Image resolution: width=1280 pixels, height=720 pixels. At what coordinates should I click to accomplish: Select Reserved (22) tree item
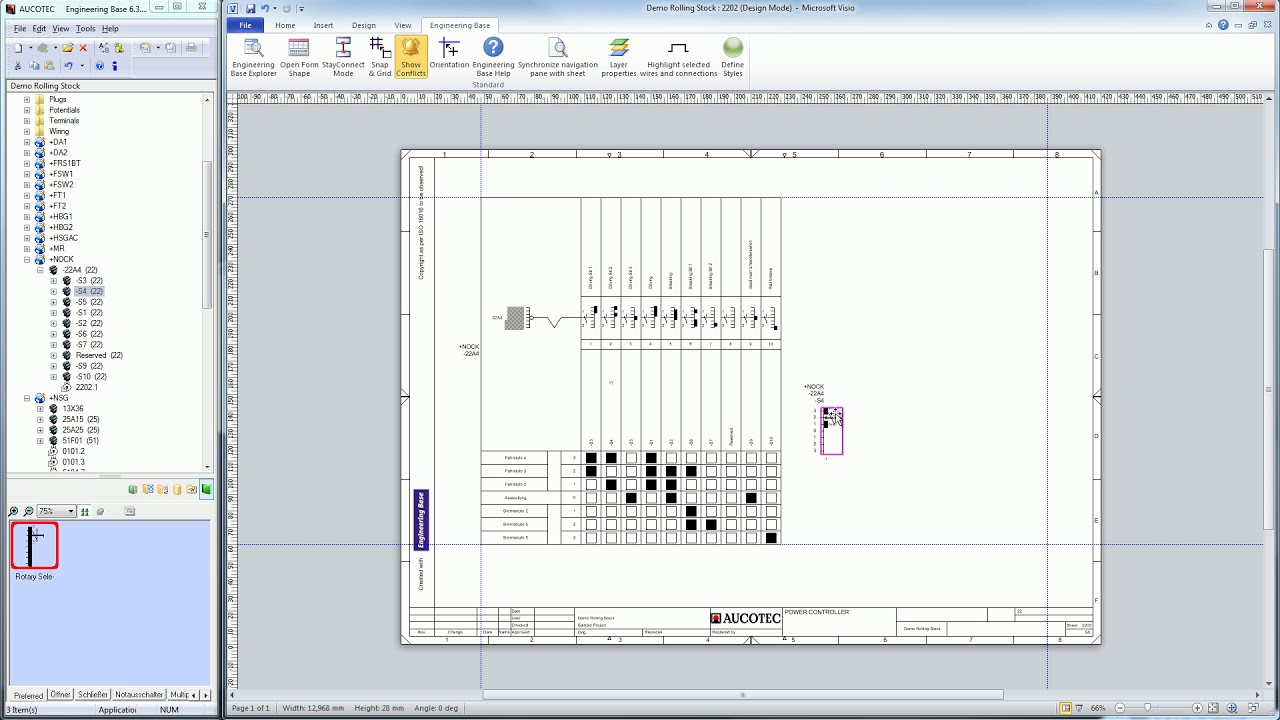click(x=98, y=355)
